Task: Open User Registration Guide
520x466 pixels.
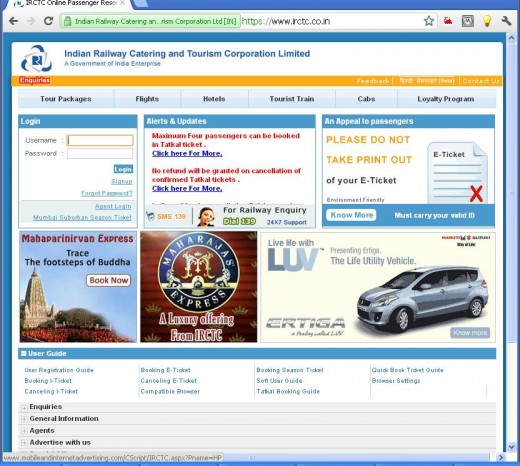Action: click(x=59, y=370)
